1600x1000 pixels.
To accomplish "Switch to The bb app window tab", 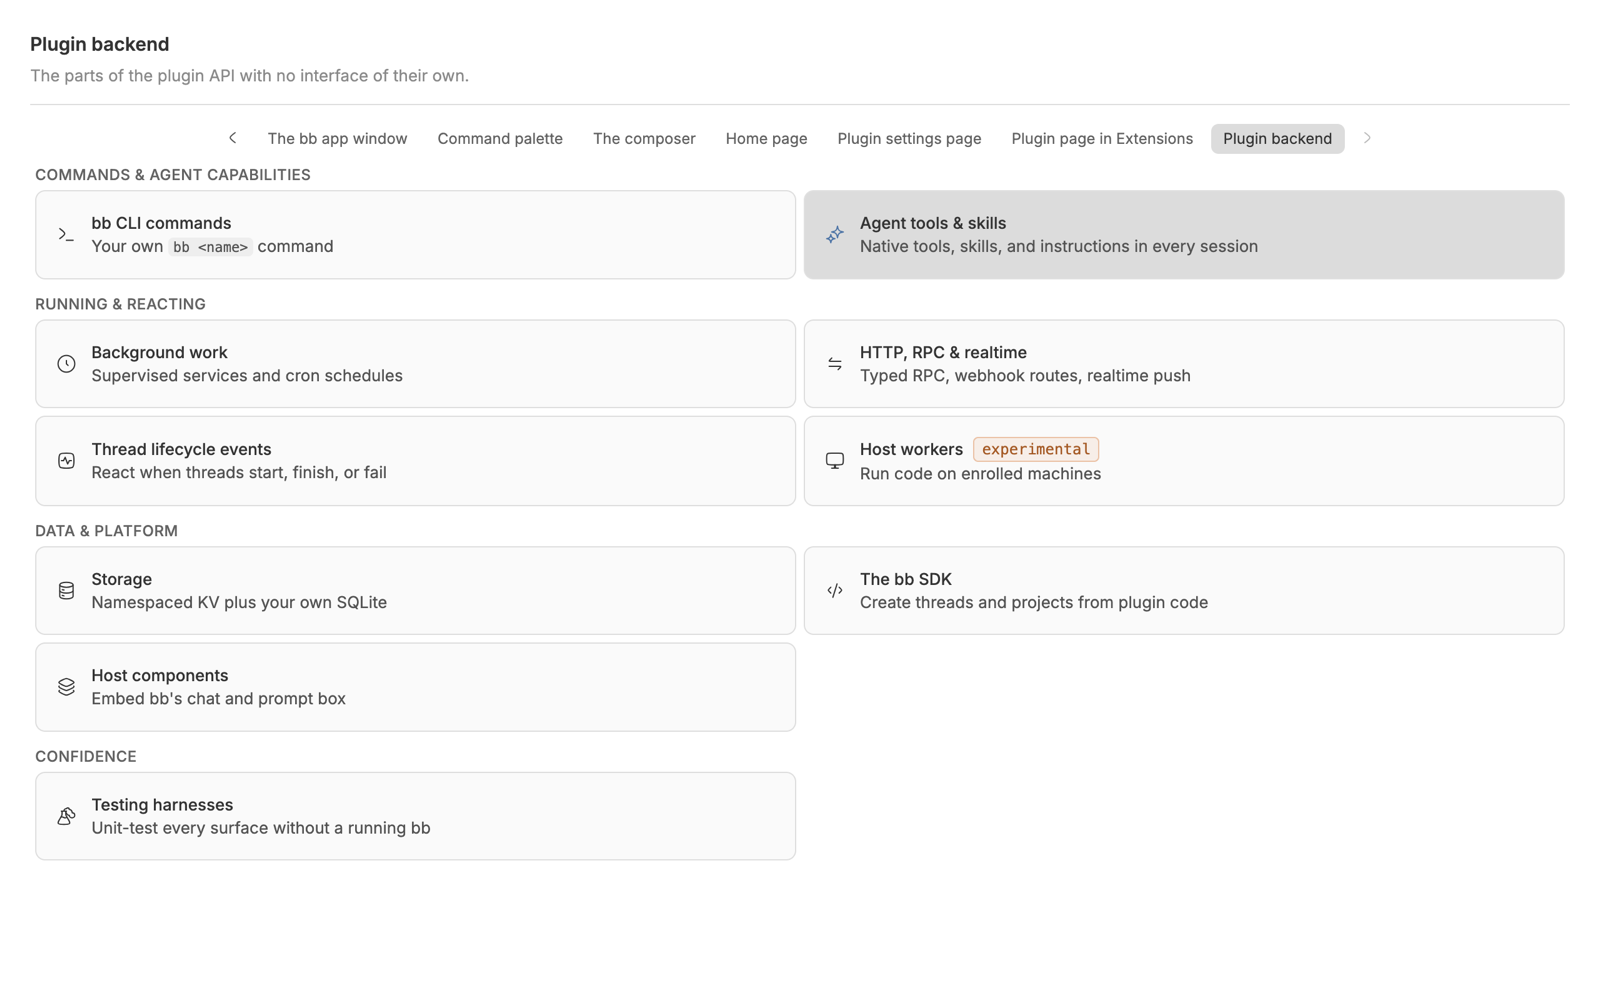I will (337, 139).
